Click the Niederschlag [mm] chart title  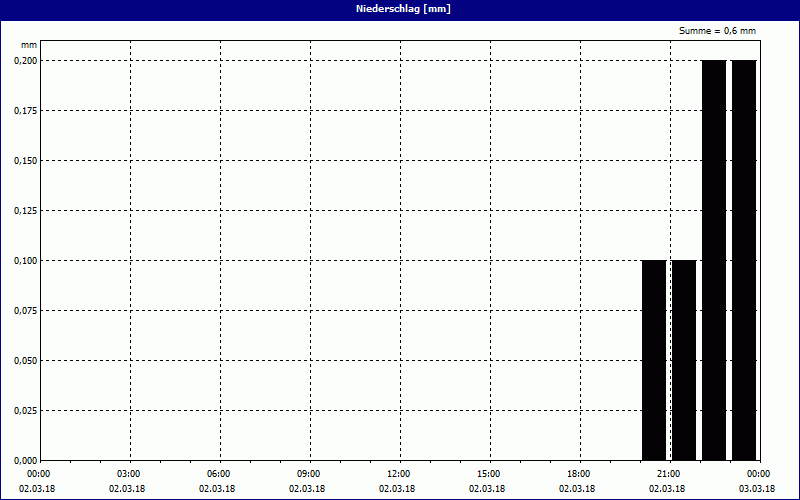point(399,8)
